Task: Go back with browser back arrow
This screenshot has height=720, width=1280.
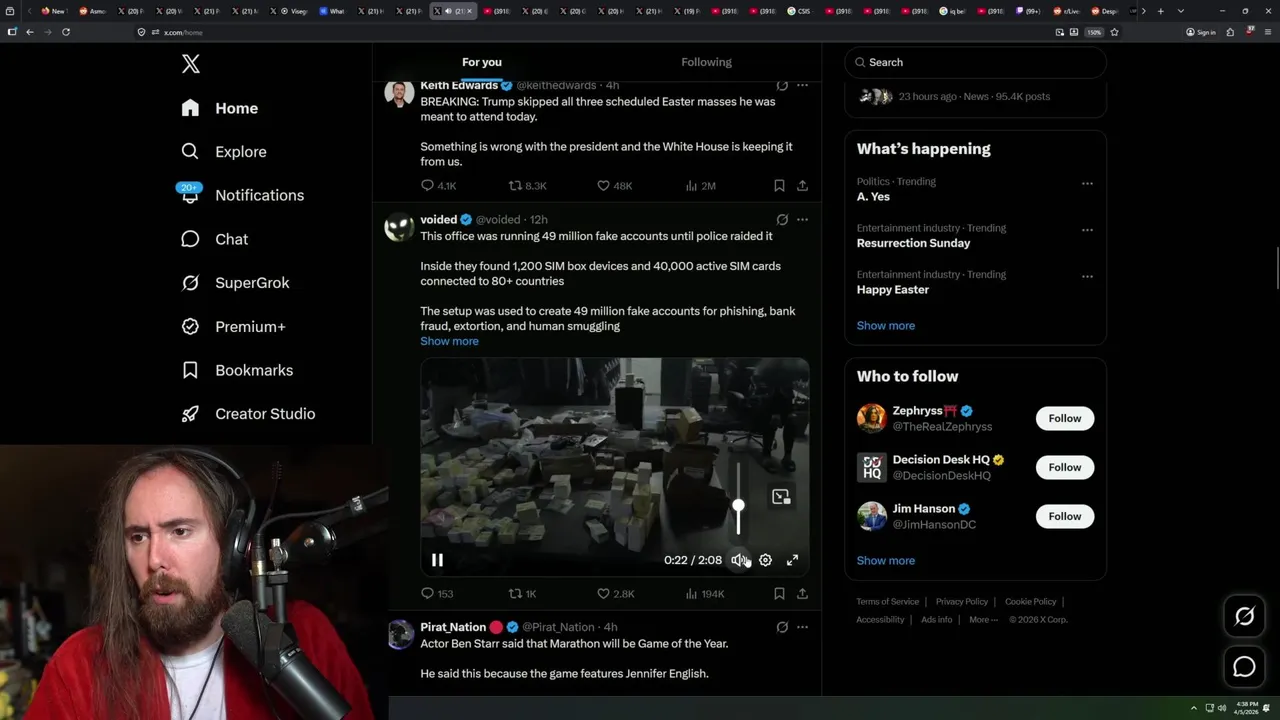Action: click(x=30, y=32)
